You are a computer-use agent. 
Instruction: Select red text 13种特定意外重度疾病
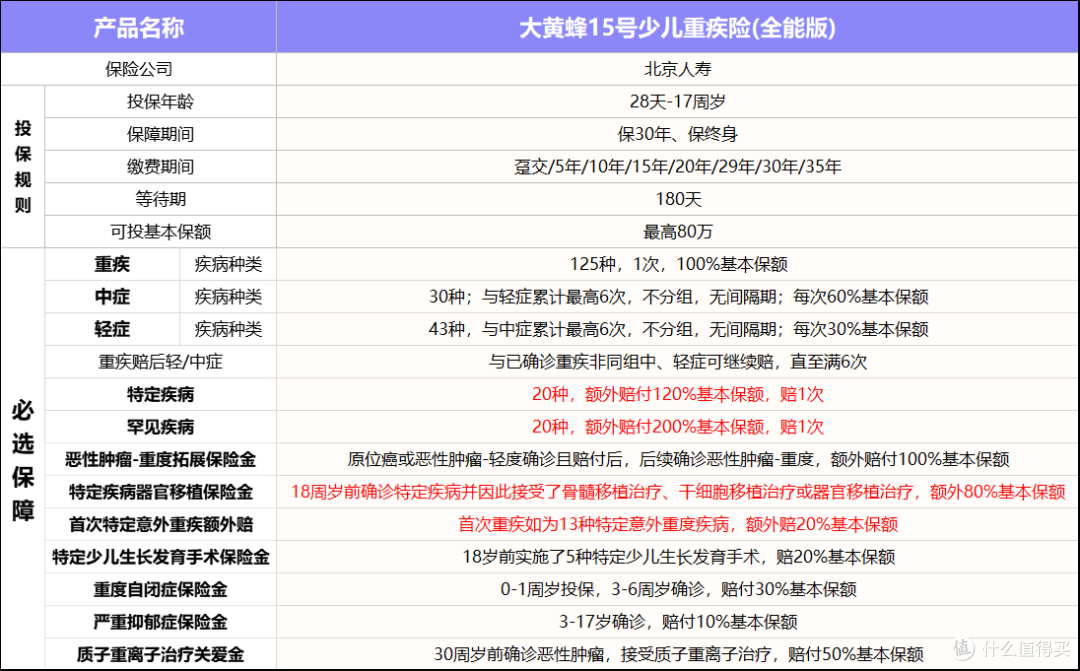point(643,524)
